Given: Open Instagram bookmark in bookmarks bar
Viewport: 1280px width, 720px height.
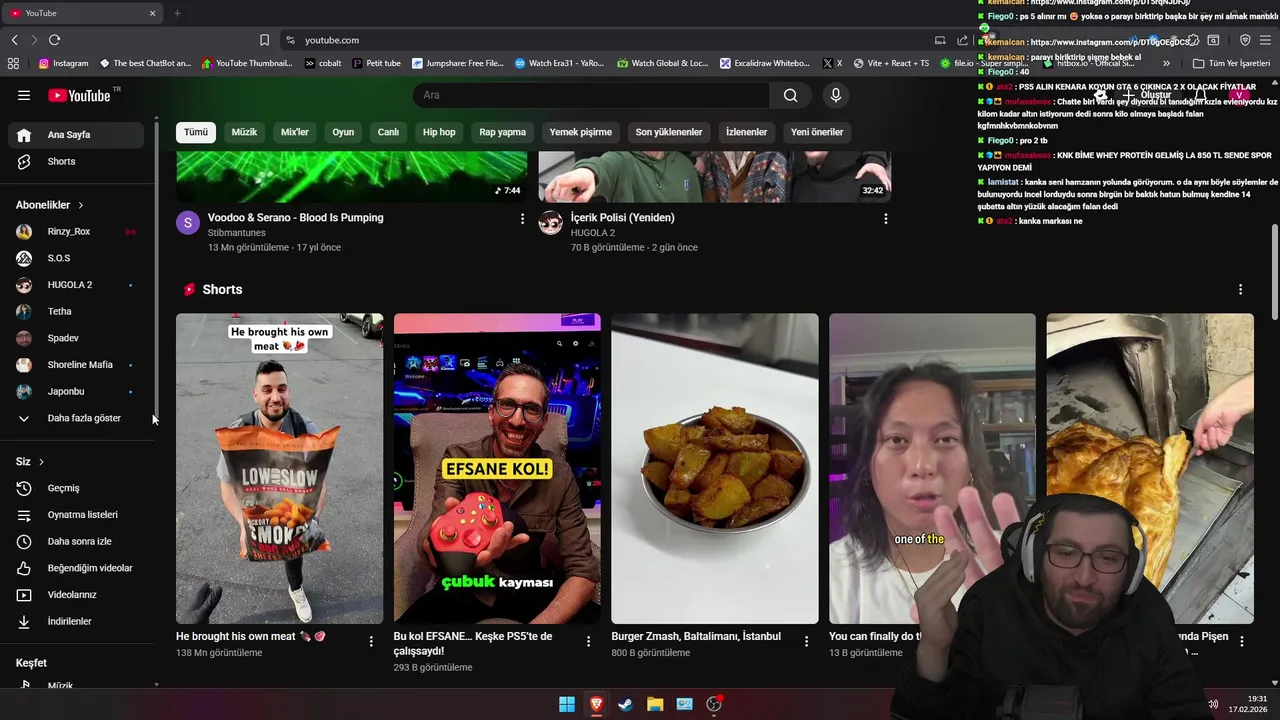Looking at the screenshot, I should coord(63,63).
